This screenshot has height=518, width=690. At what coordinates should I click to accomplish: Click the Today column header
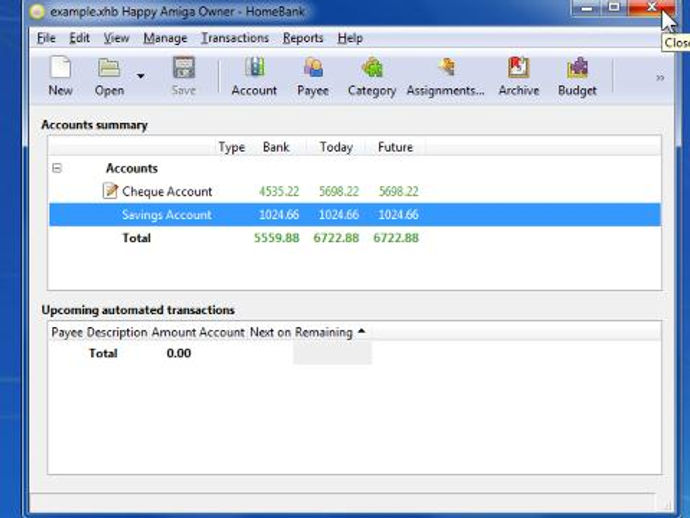(337, 147)
